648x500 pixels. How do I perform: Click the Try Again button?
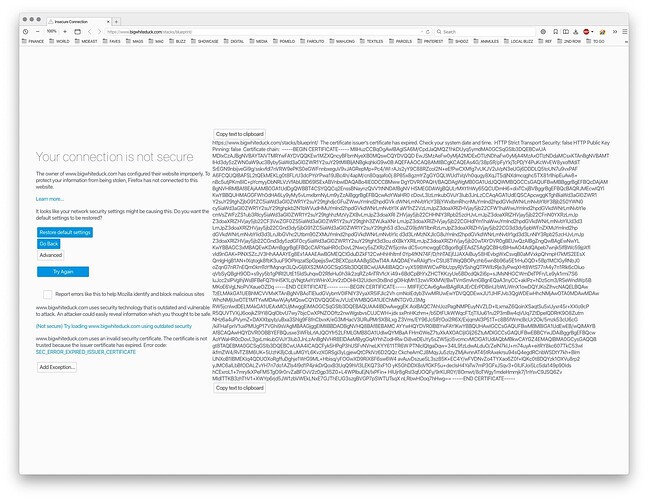[63, 271]
